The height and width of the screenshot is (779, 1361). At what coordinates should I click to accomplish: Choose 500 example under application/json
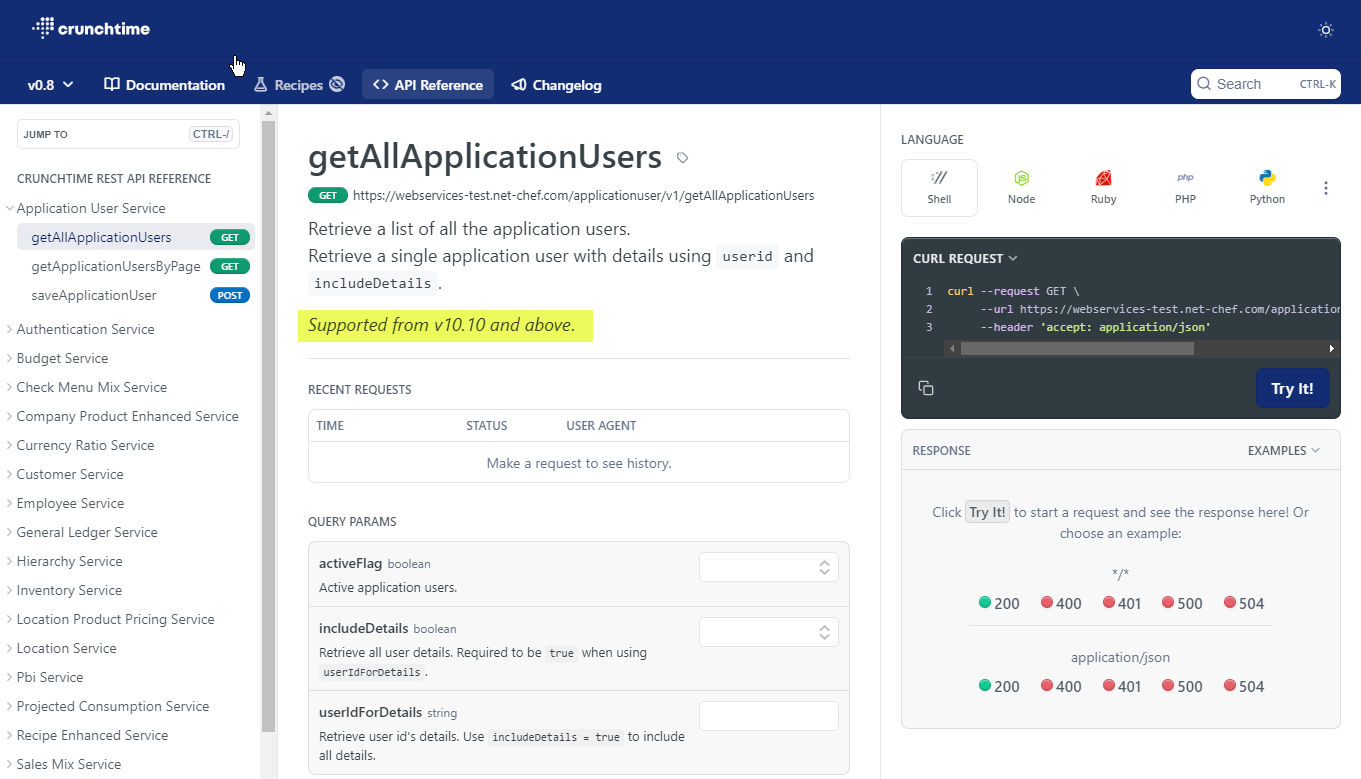1182,686
